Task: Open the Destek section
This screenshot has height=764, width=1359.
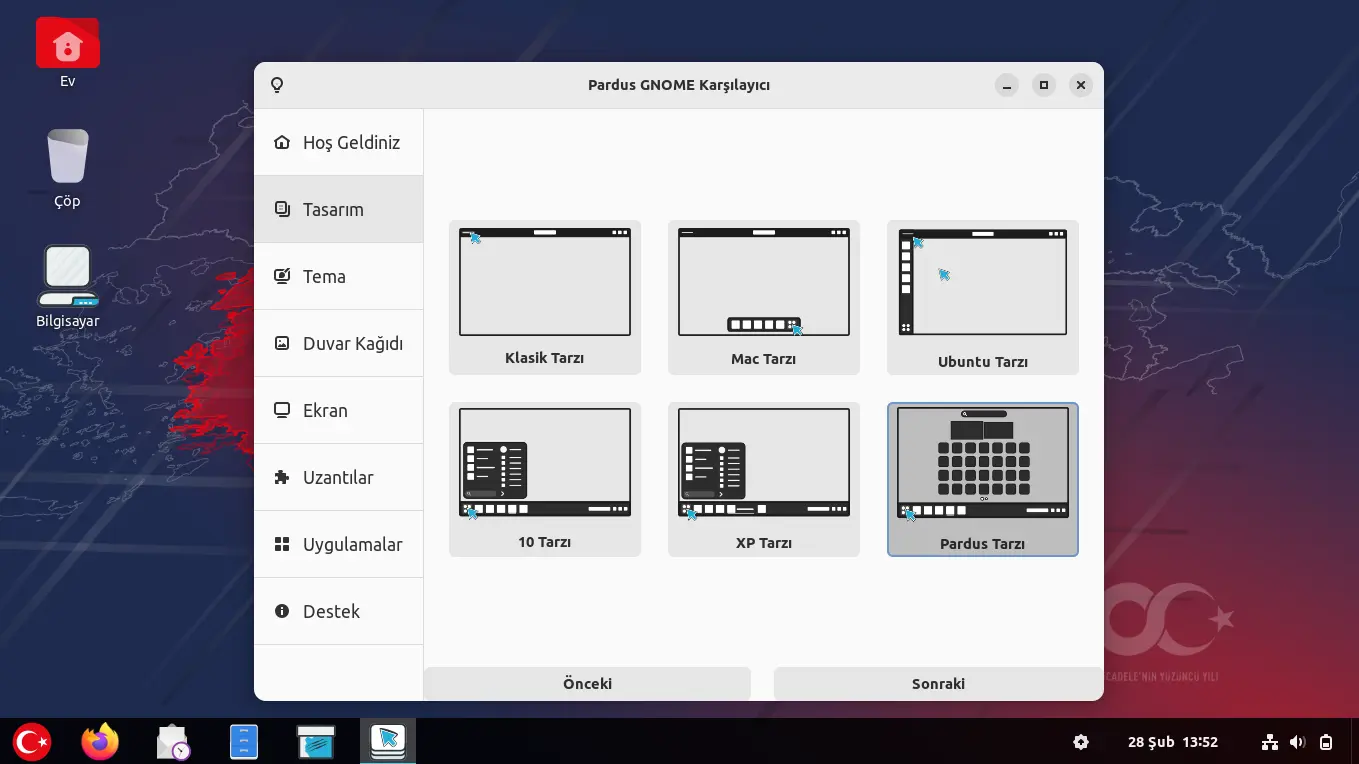Action: [x=339, y=611]
